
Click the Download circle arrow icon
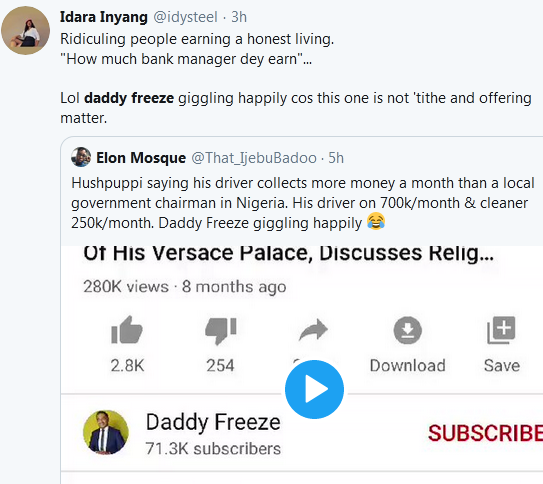408,330
